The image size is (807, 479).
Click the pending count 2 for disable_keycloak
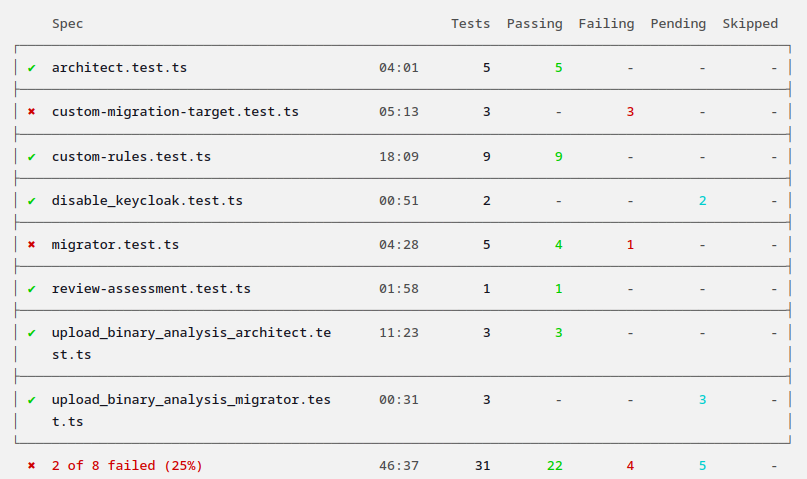click(702, 201)
